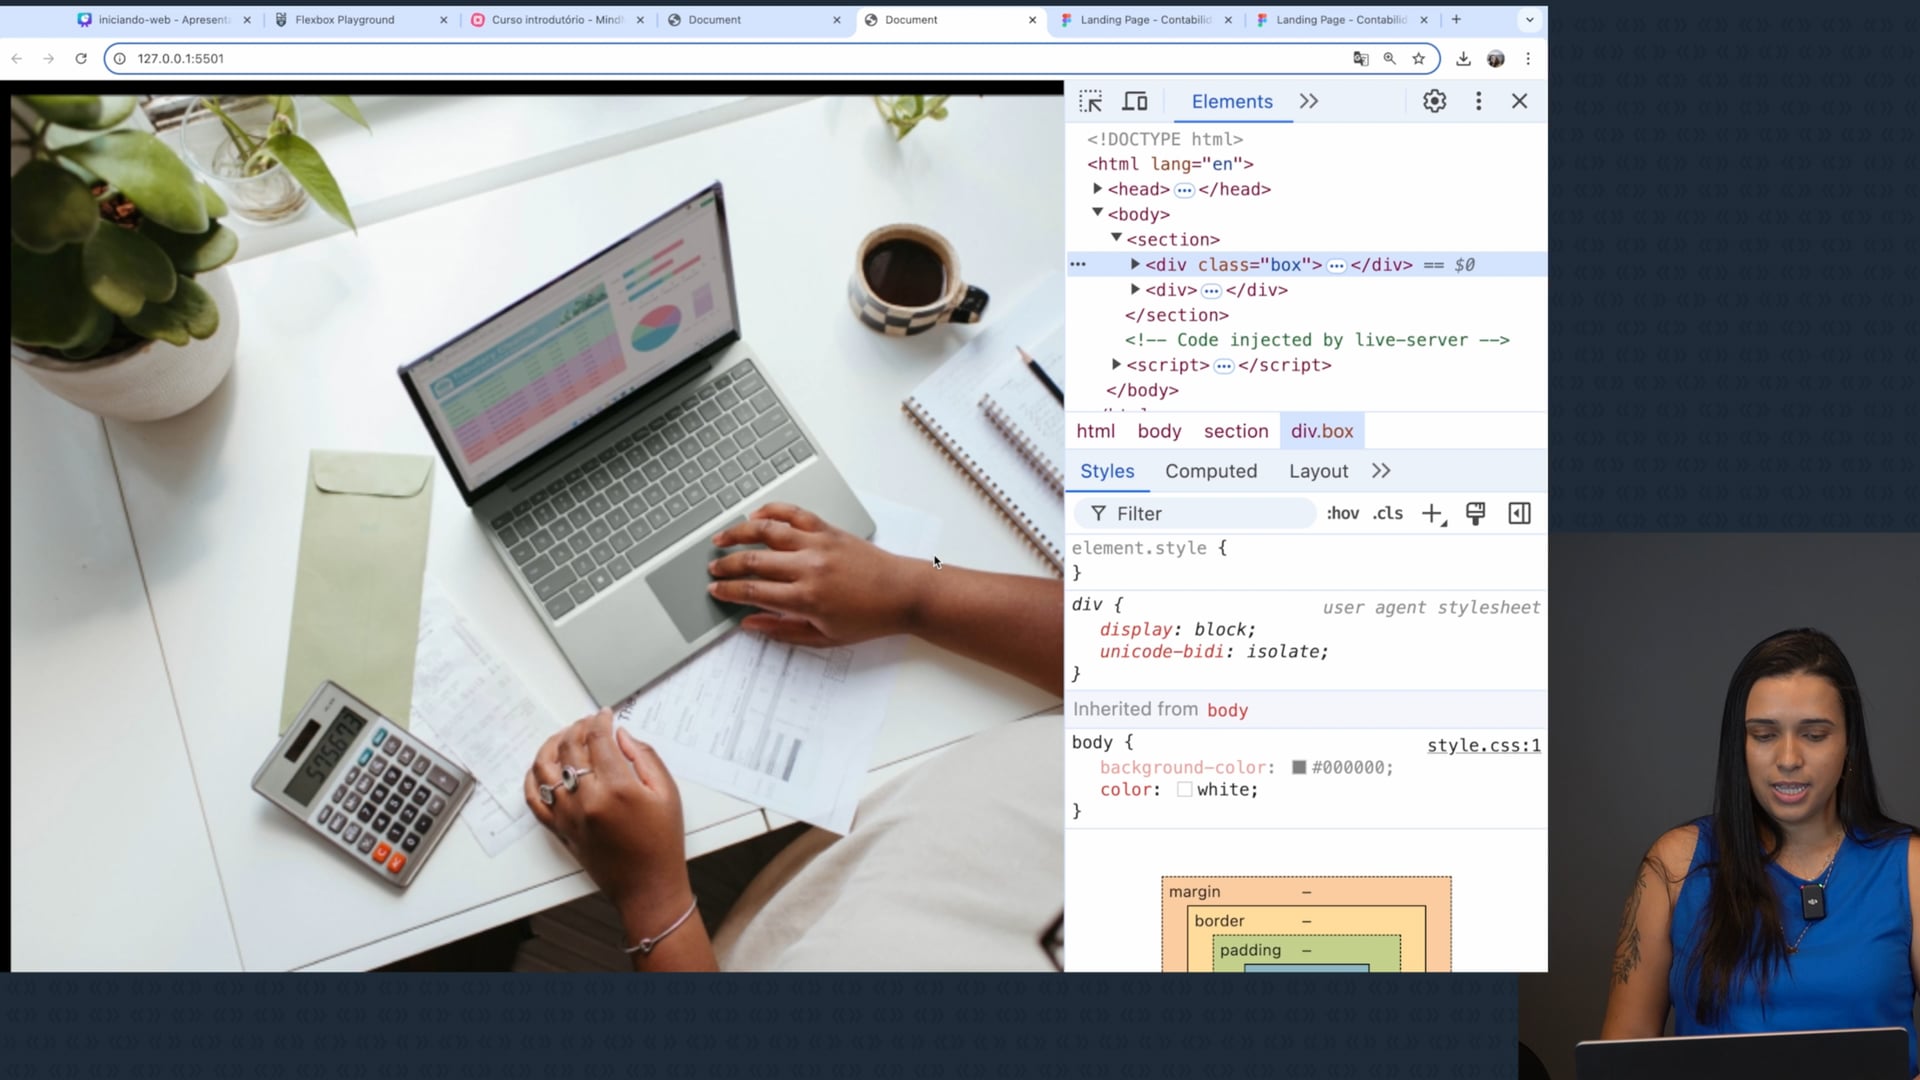
Task: Open the DevTools three-dot customize menu
Action: [1478, 101]
